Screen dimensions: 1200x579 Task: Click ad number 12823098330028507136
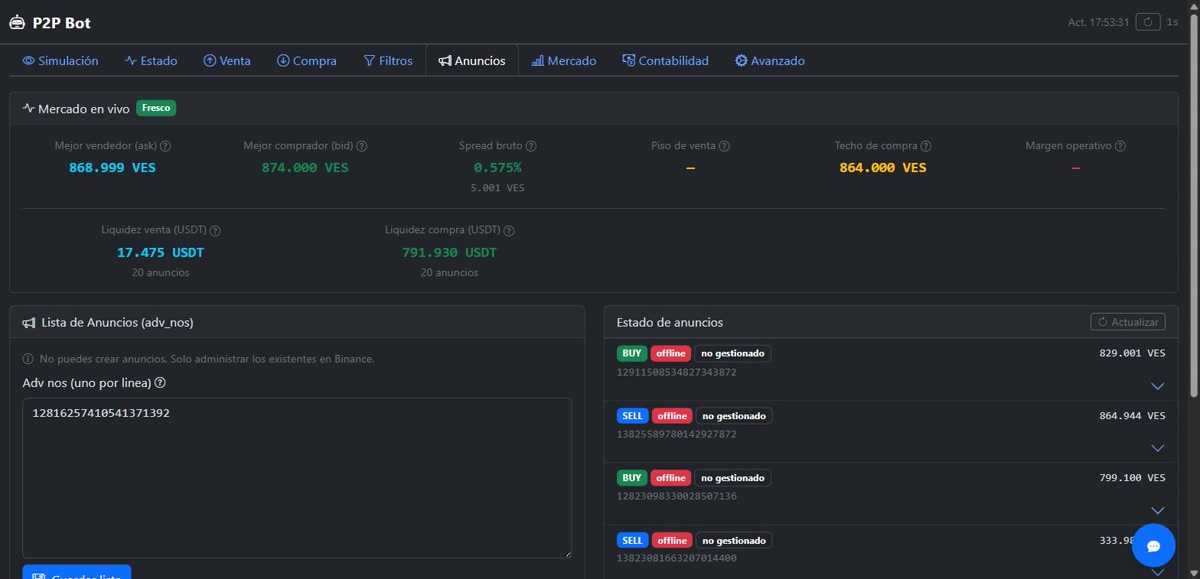(x=677, y=496)
